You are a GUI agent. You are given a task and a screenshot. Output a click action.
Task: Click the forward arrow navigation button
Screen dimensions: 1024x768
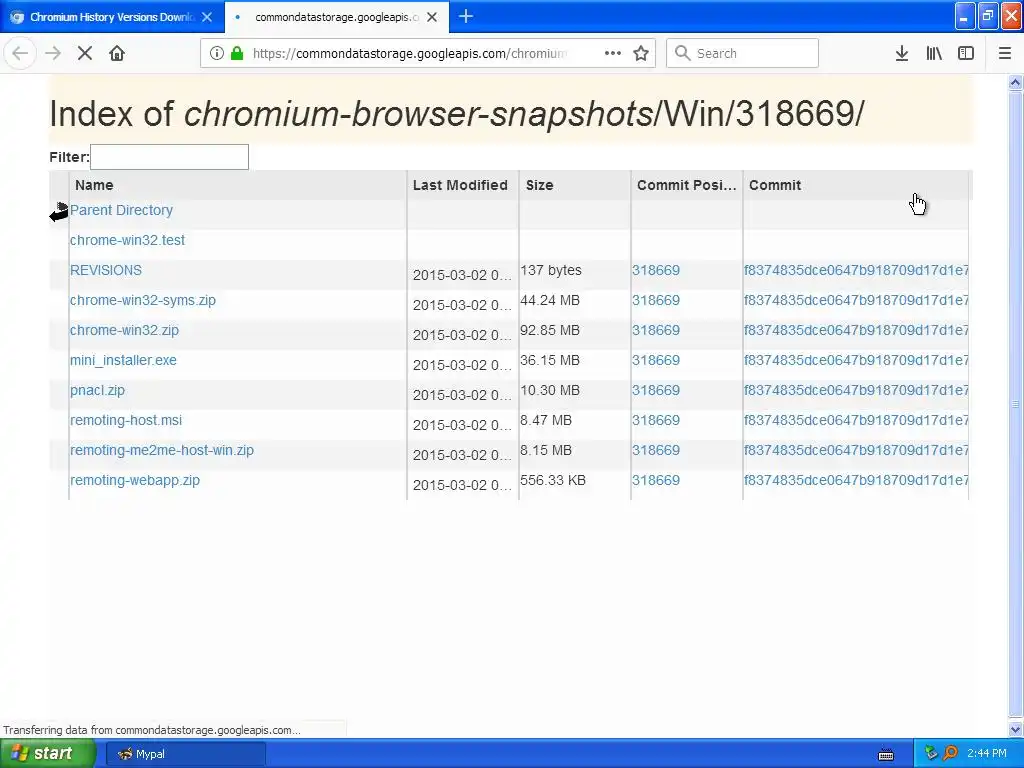53,54
